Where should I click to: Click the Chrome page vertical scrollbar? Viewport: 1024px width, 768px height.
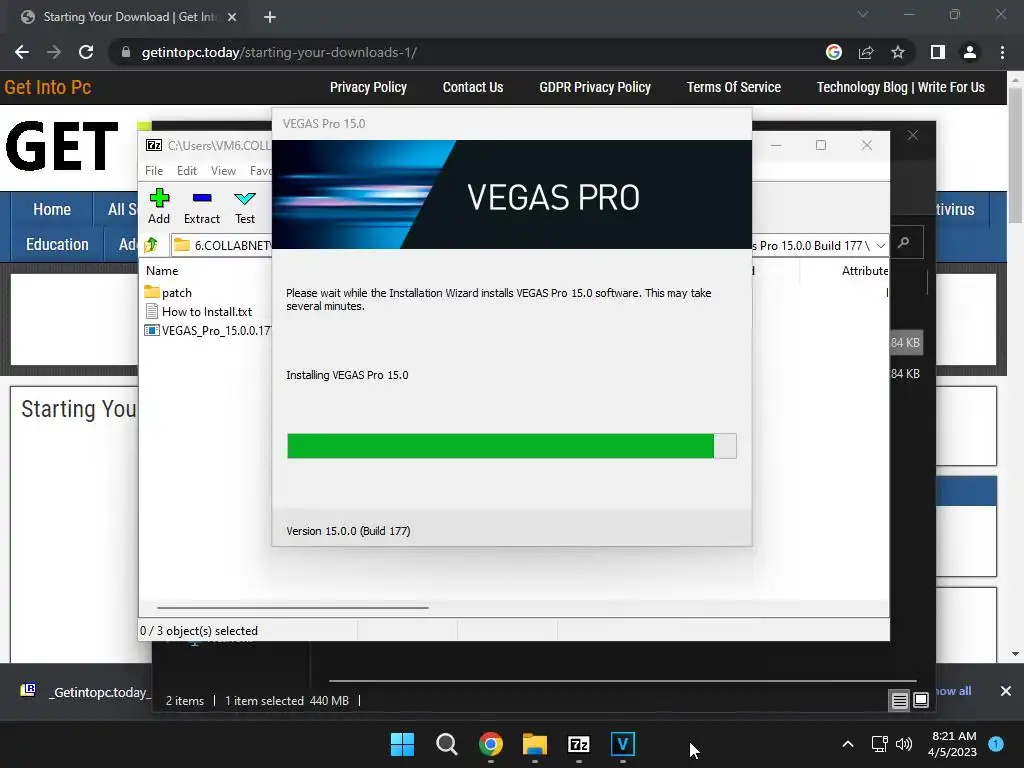coord(1015,155)
